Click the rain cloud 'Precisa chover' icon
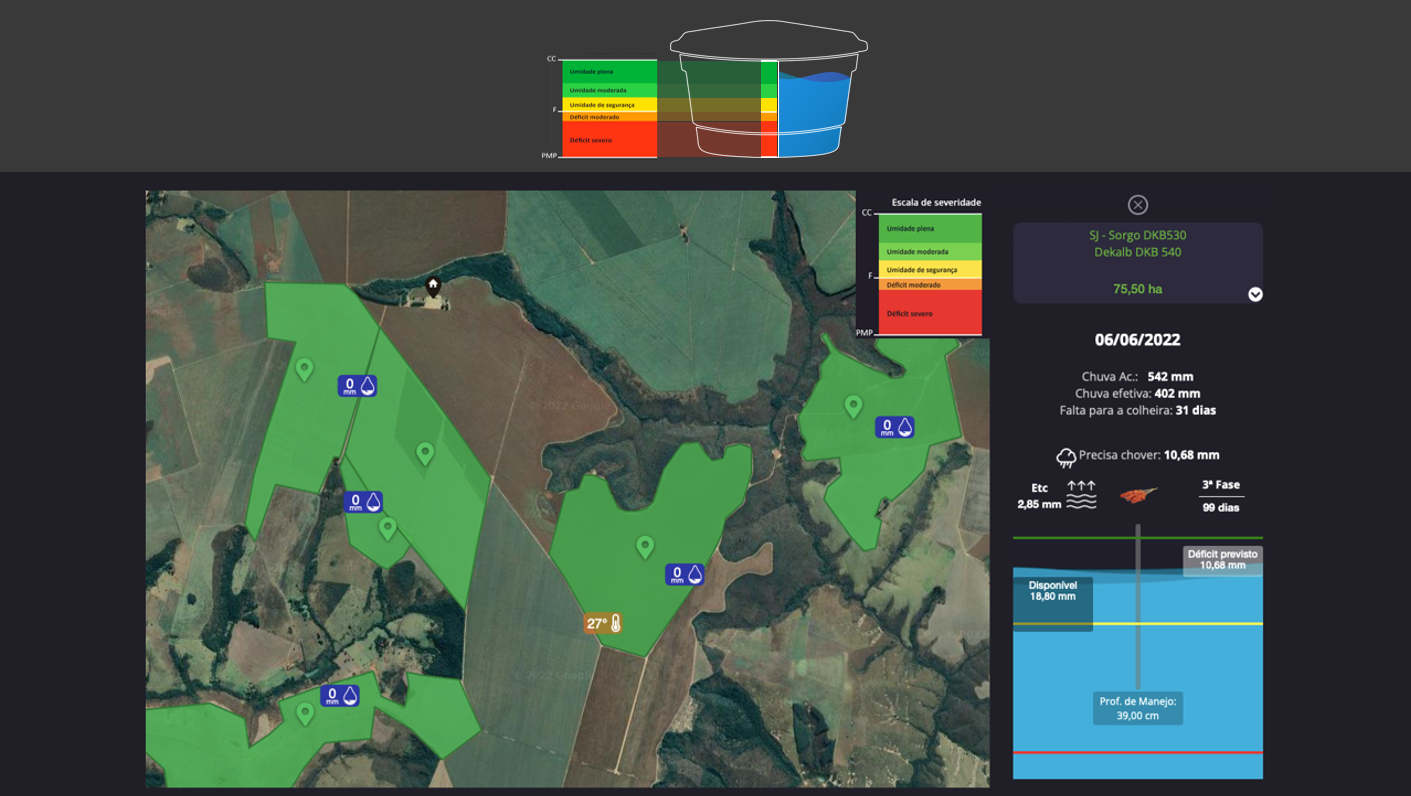The image size is (1411, 796). pos(1066,457)
